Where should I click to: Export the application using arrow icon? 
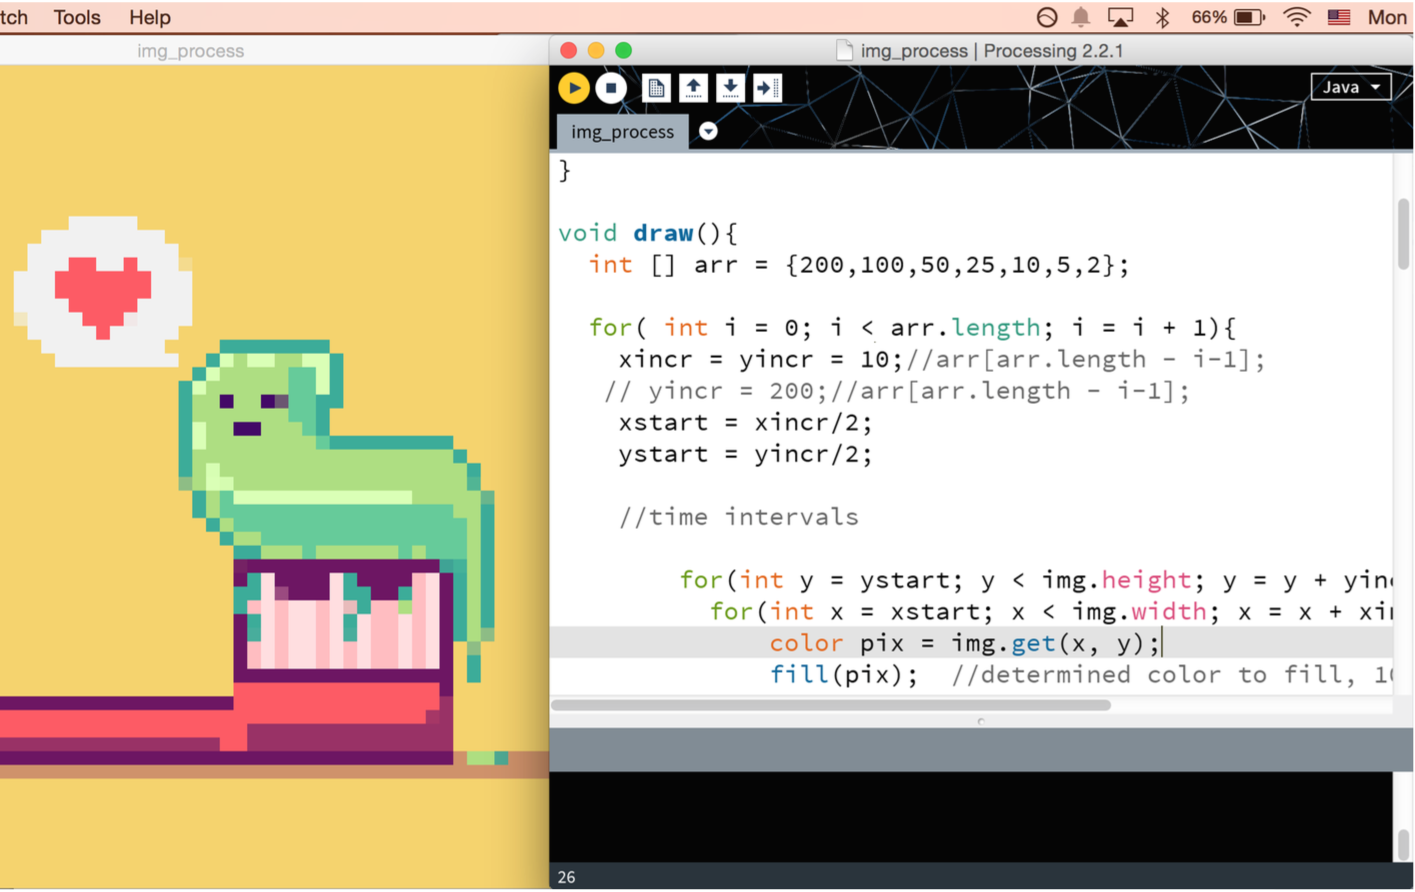coord(767,88)
